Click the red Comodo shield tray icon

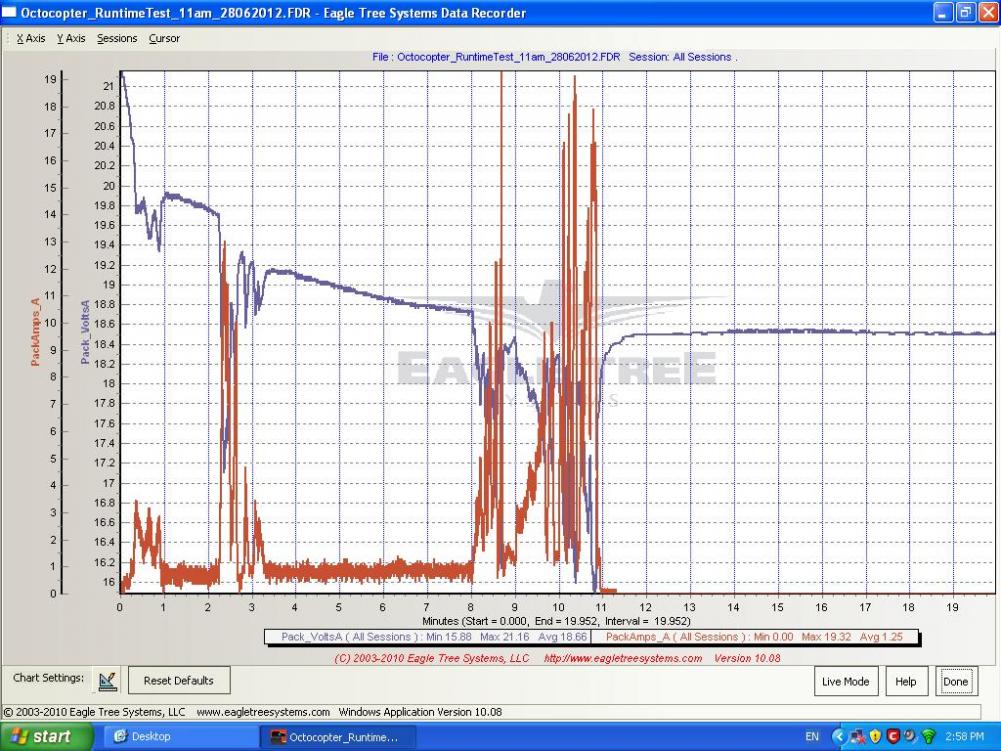point(893,737)
